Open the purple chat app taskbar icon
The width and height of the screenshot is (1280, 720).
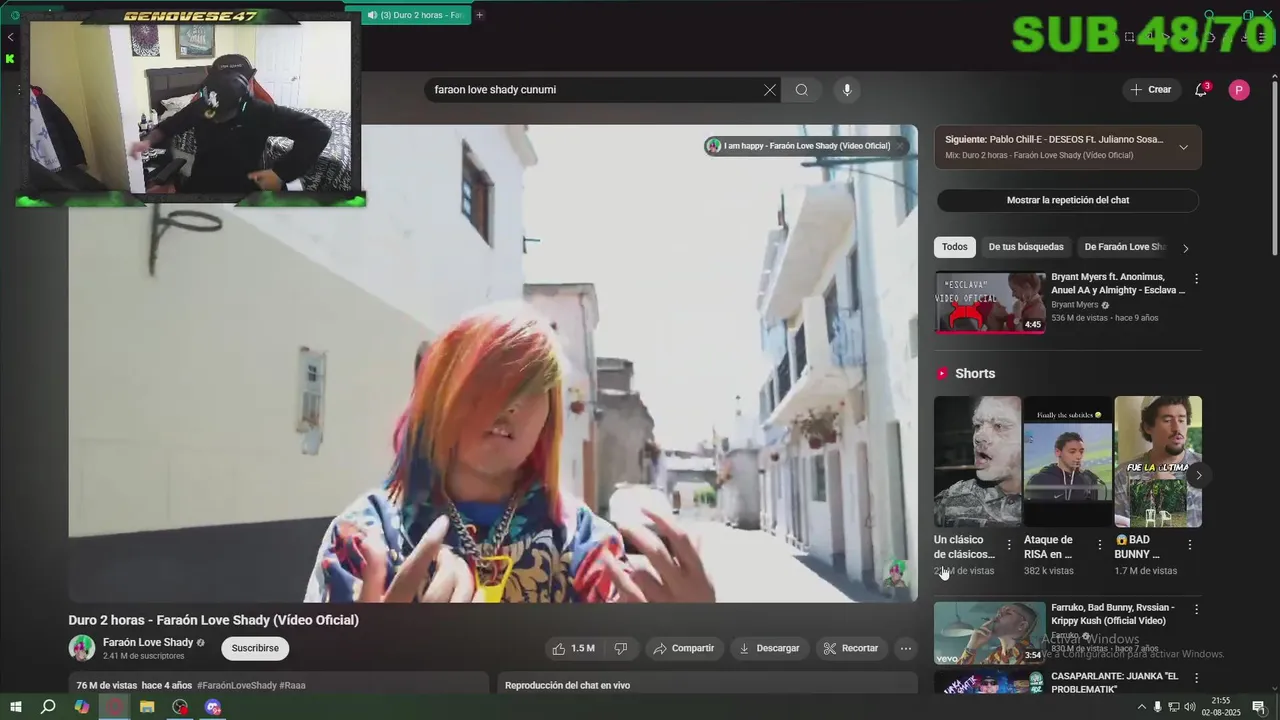tap(213, 707)
